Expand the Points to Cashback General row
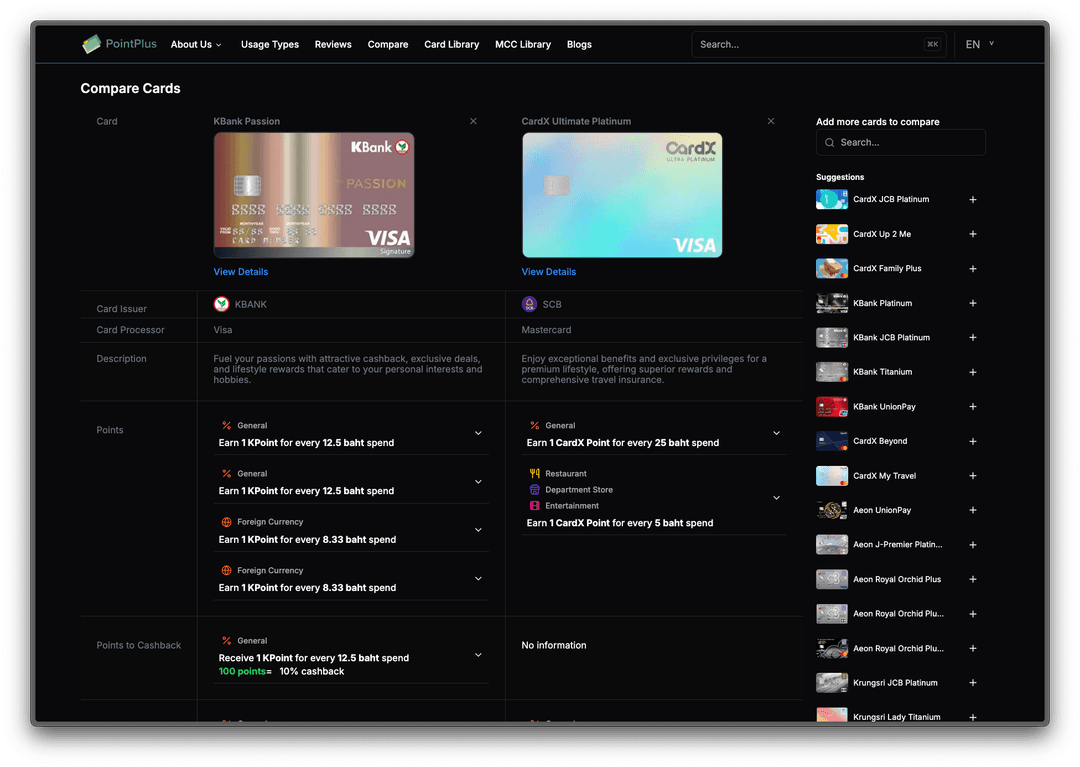This screenshot has height=767, width=1080. [478, 655]
